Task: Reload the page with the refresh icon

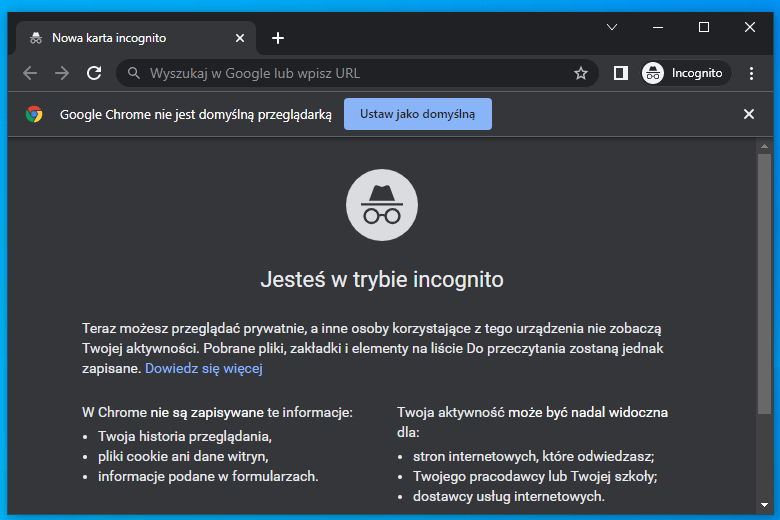Action: coord(94,73)
